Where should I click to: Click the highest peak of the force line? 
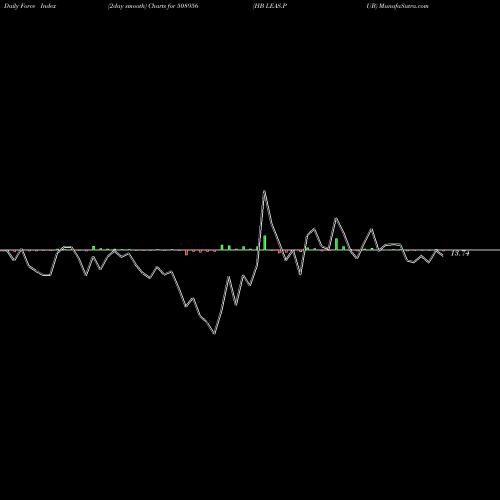(x=264, y=191)
